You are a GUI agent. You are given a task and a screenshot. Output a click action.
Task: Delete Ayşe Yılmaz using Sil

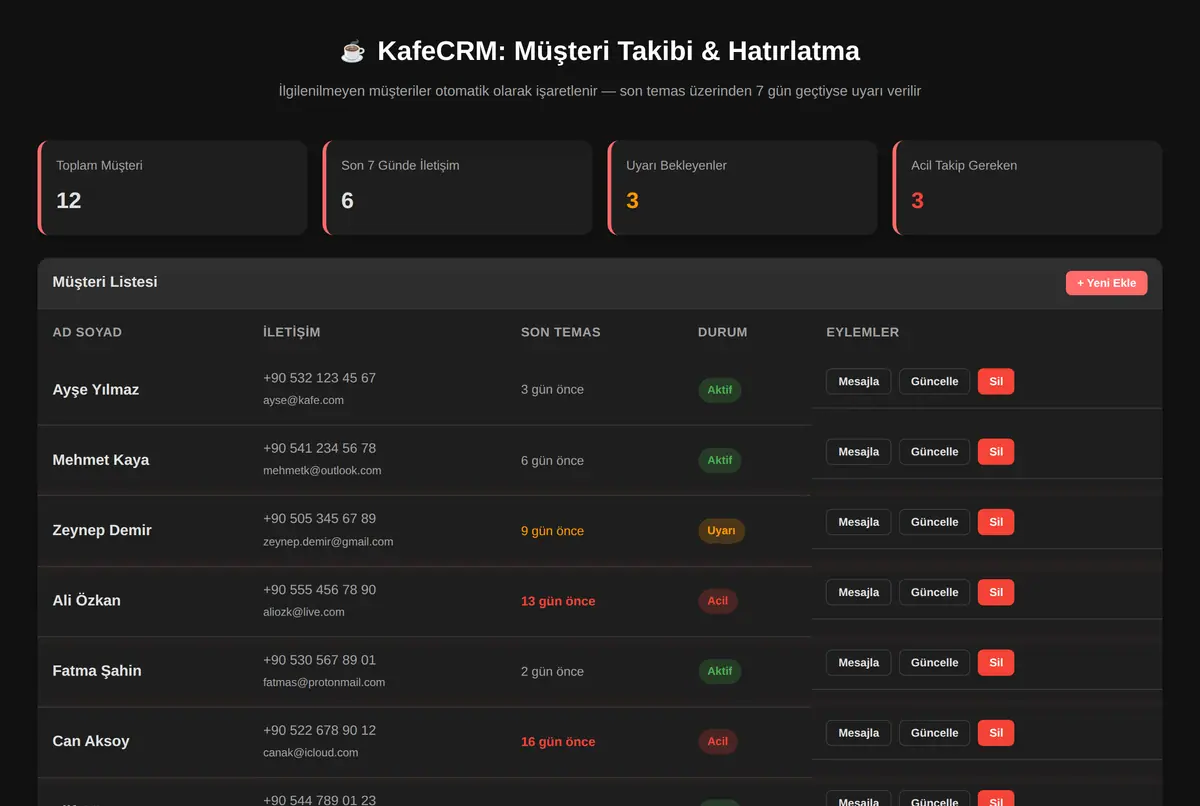tap(996, 381)
